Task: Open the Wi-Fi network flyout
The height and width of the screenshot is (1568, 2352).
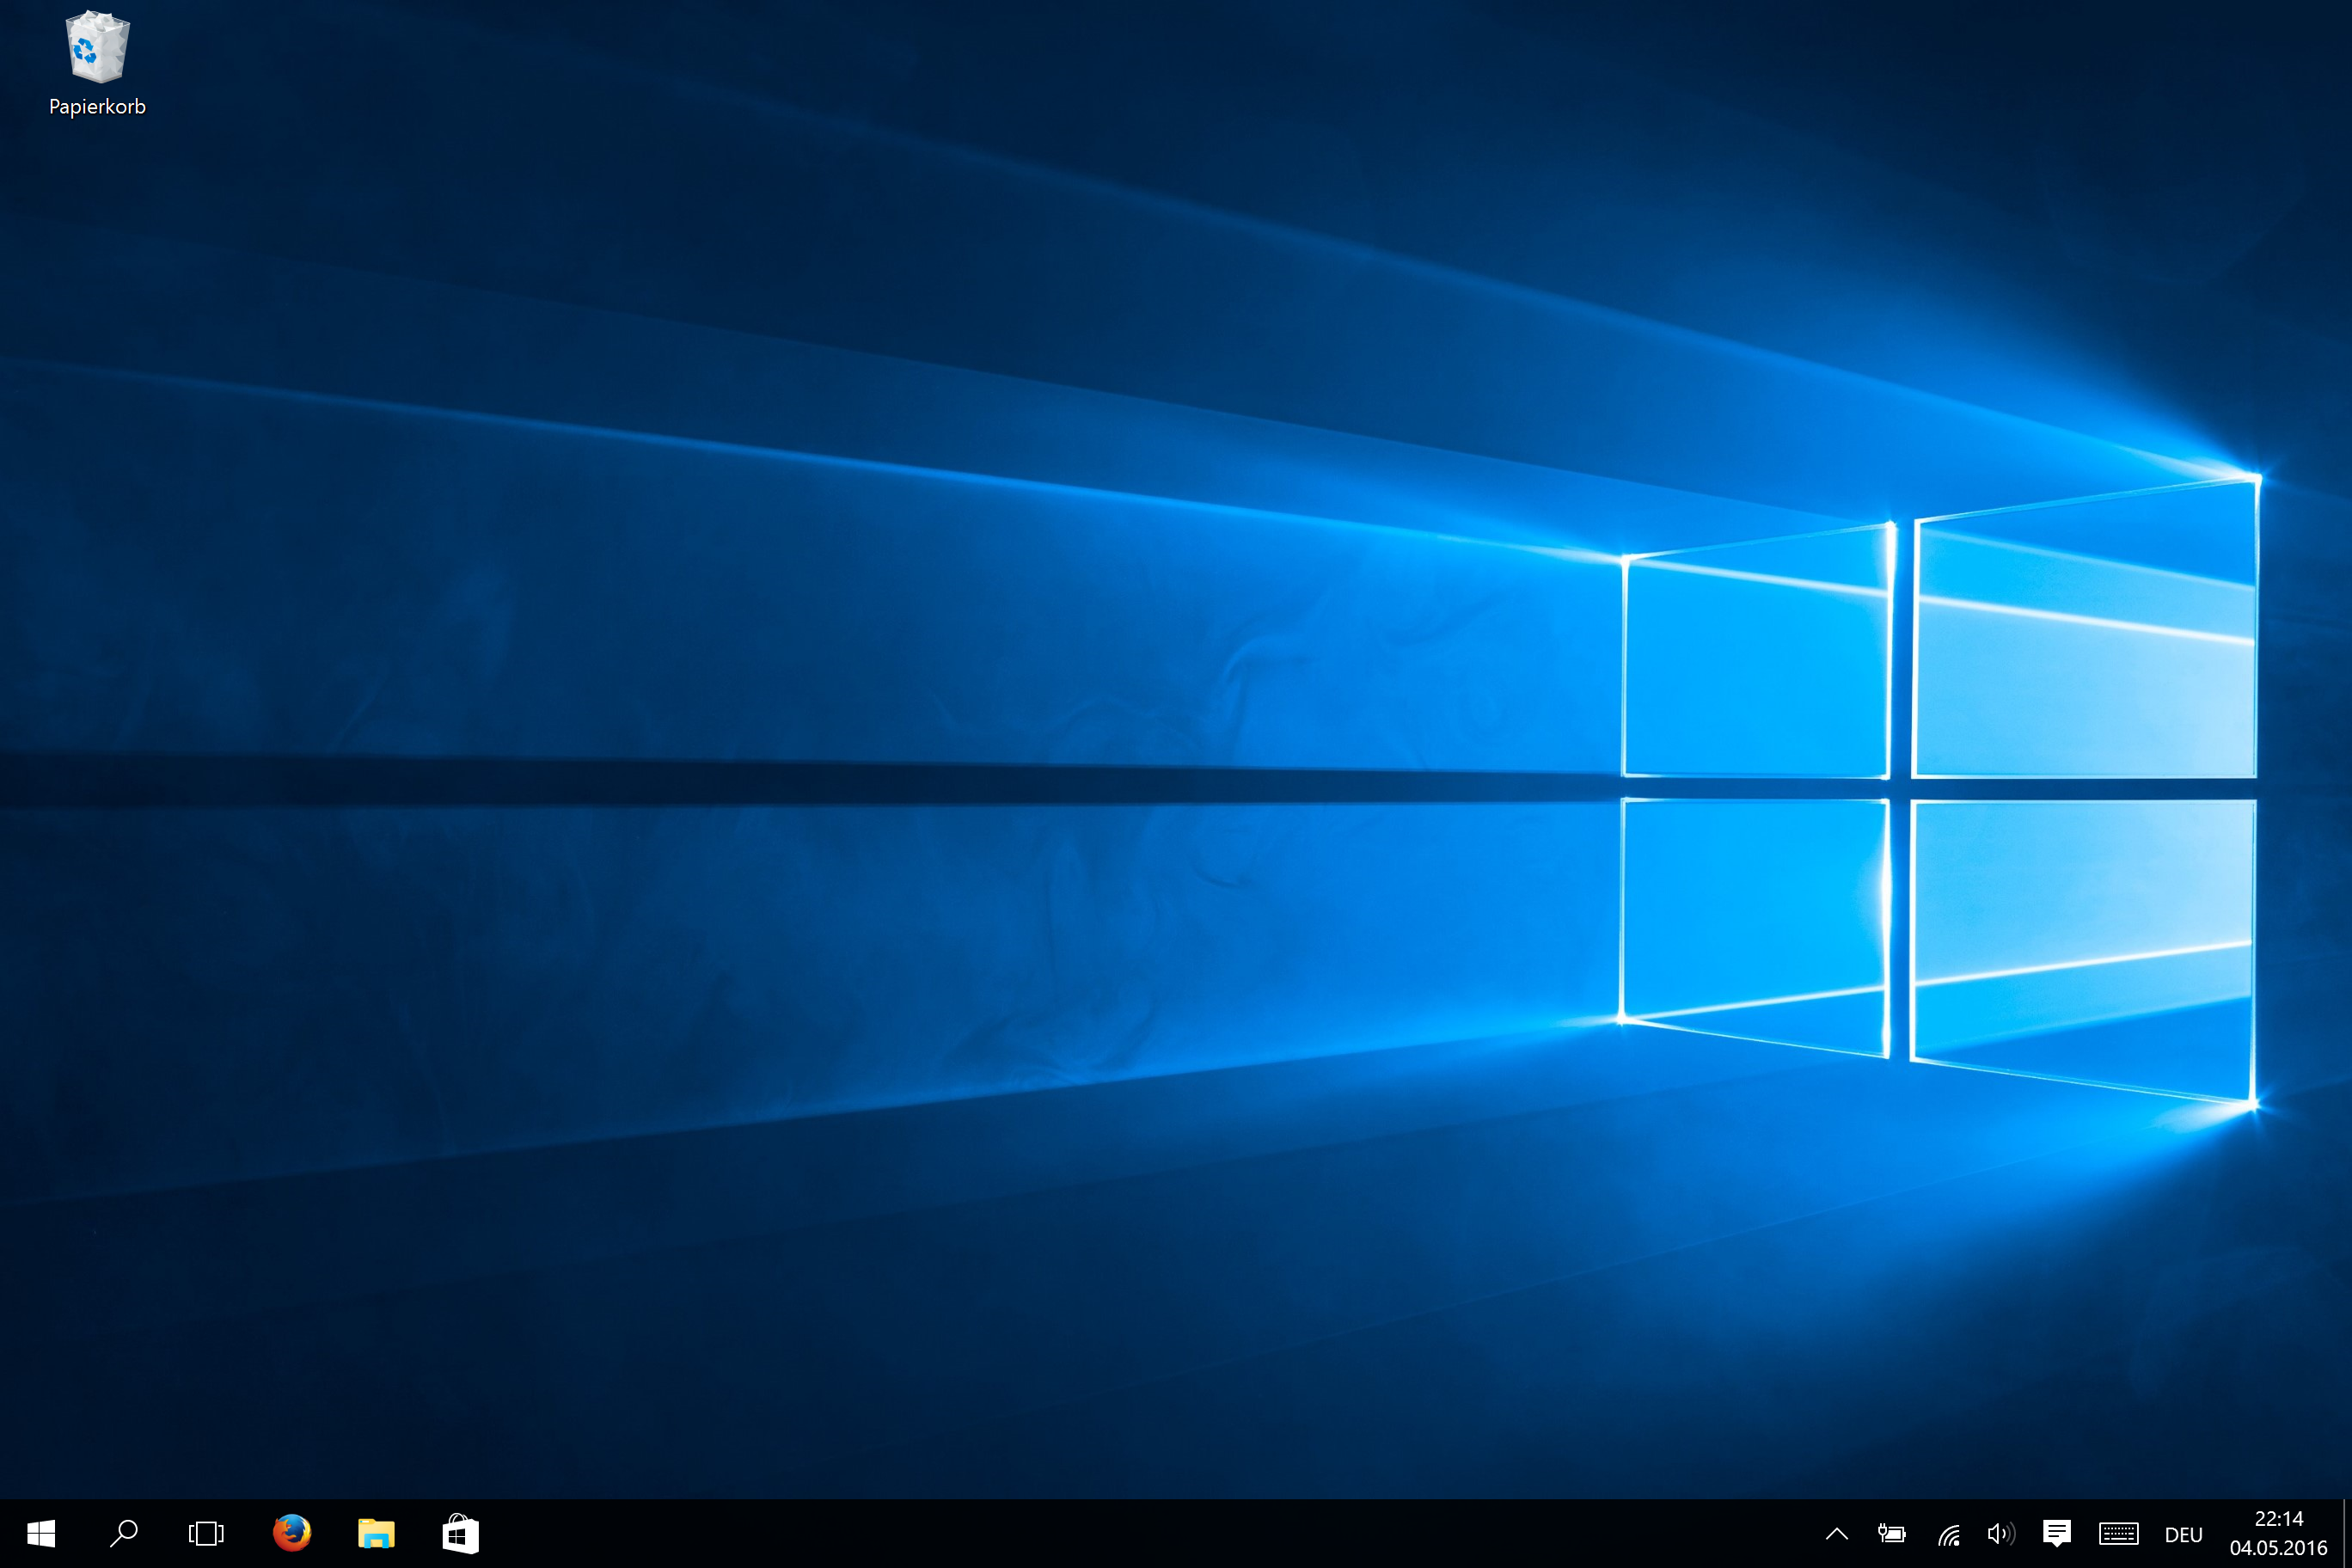Action: (x=1948, y=1534)
